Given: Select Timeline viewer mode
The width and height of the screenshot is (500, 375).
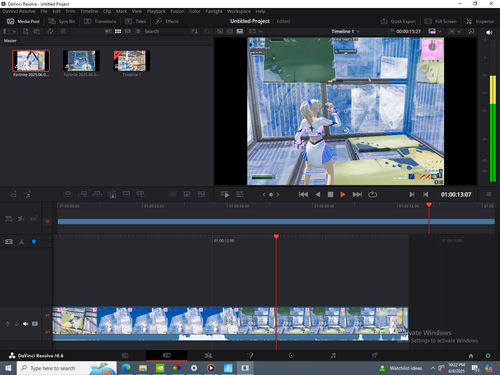Looking at the screenshot, I should click(240, 31).
